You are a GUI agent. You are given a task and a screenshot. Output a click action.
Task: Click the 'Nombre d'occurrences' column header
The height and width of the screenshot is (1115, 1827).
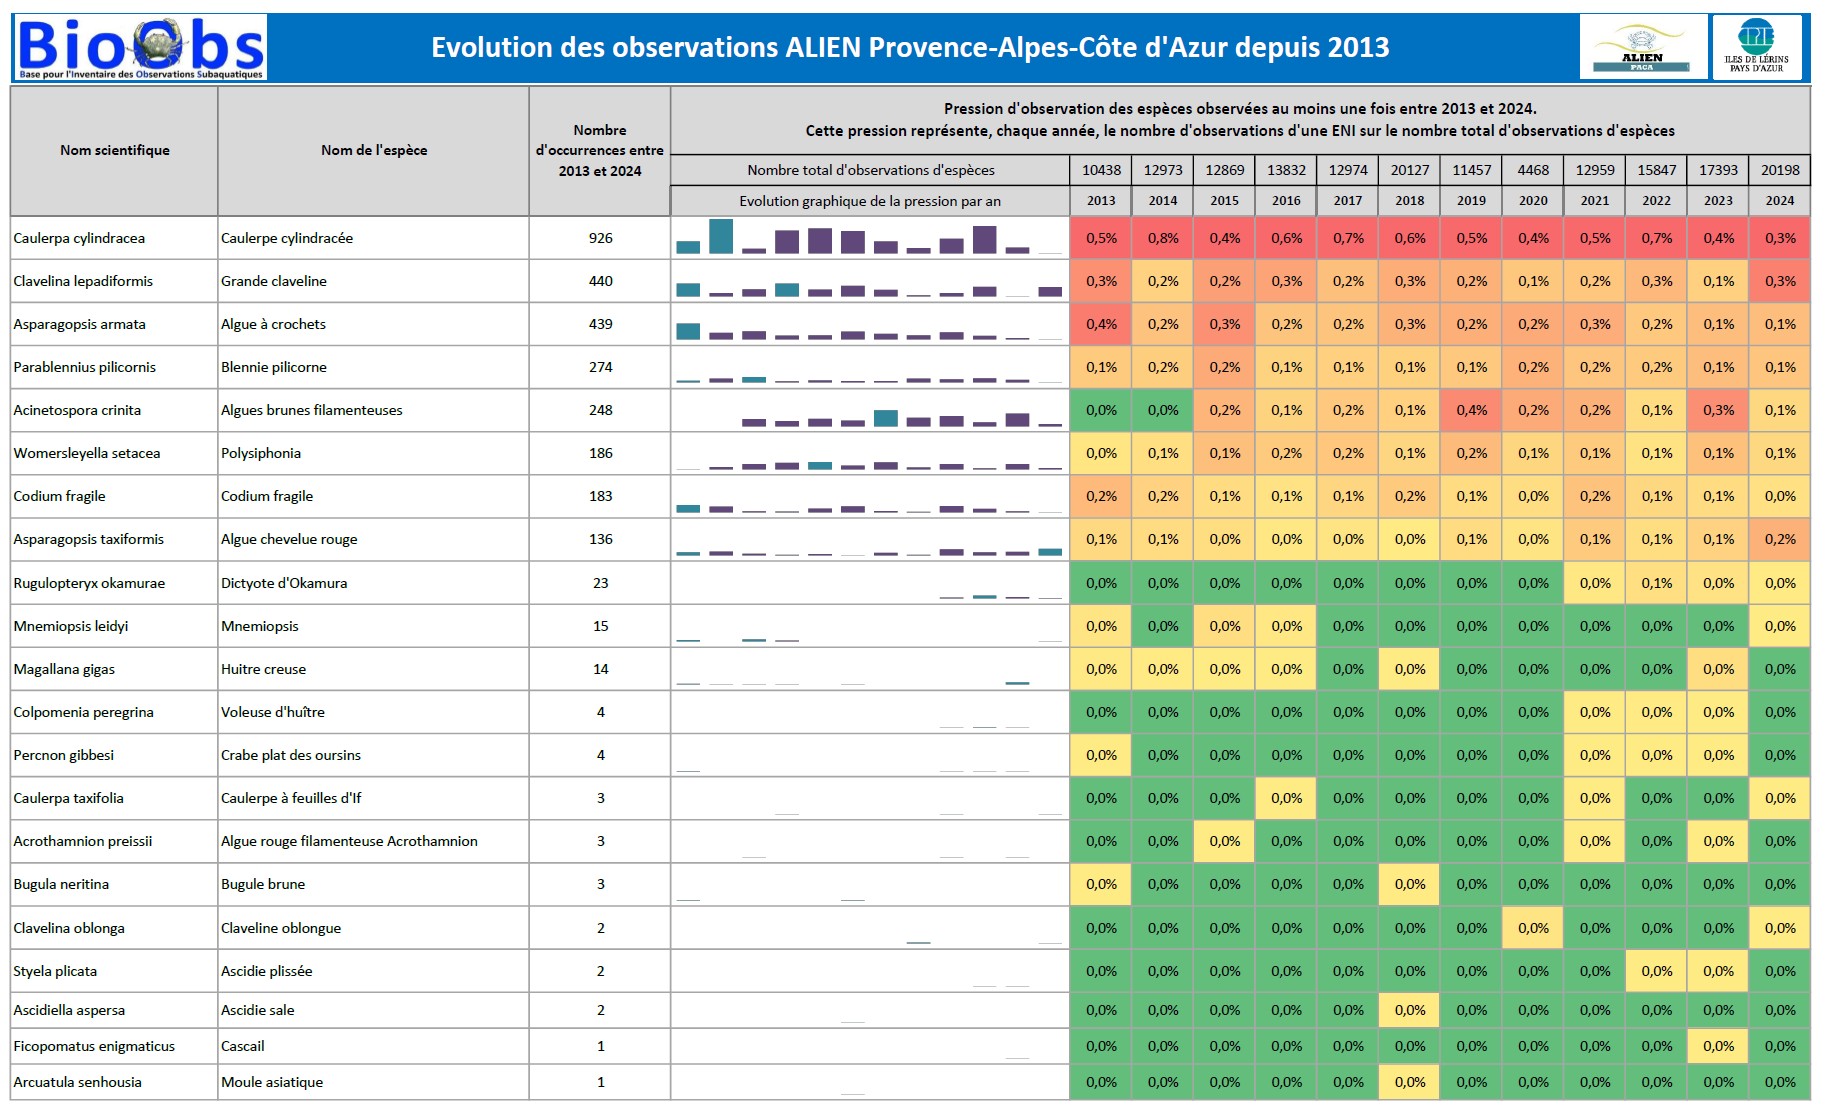[x=600, y=151]
